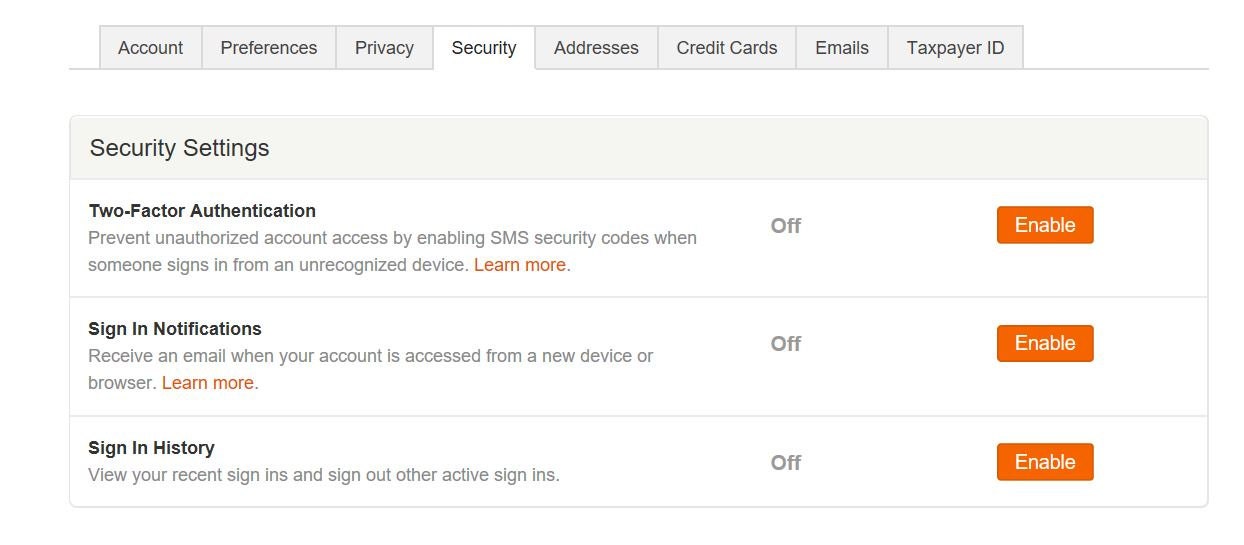View the Emails tab
The height and width of the screenshot is (545, 1244).
tap(842, 48)
